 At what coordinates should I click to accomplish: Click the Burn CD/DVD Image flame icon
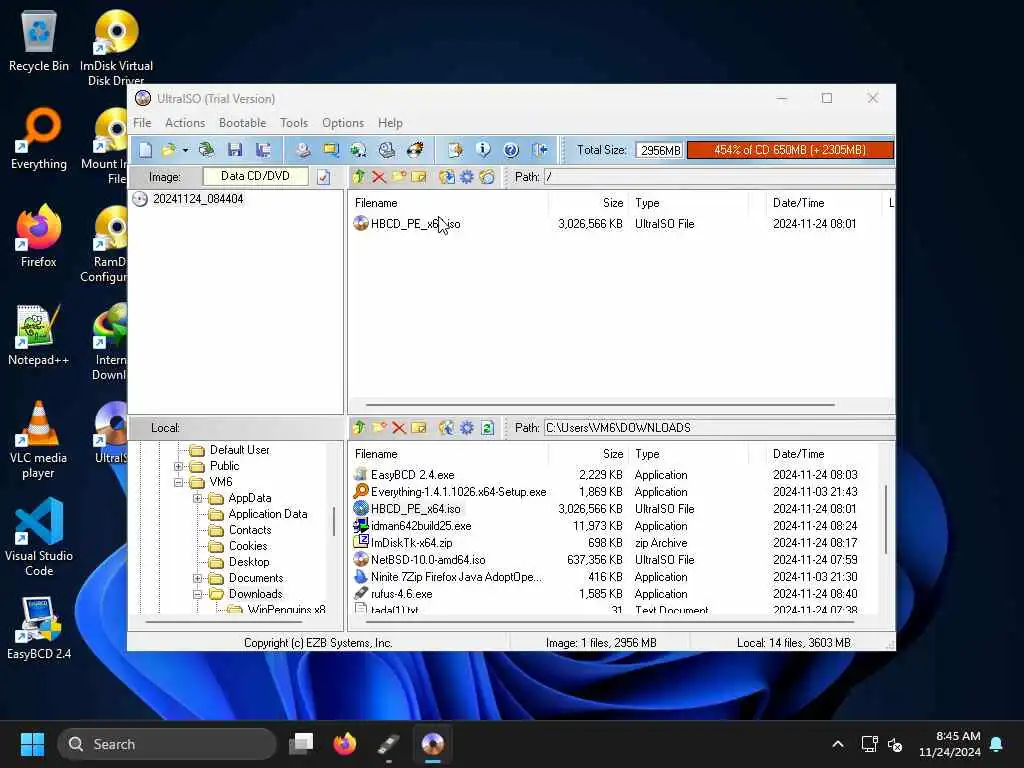[415, 150]
